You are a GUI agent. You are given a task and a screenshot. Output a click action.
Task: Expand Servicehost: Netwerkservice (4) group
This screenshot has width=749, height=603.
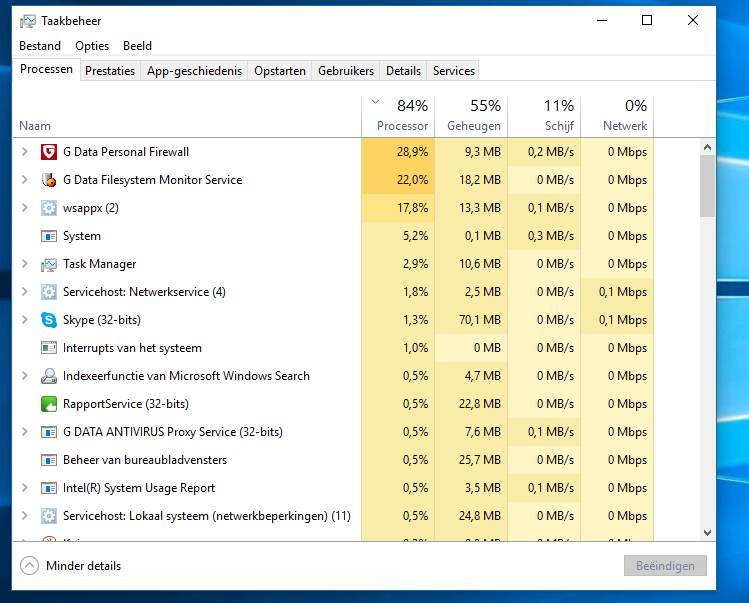tap(25, 292)
